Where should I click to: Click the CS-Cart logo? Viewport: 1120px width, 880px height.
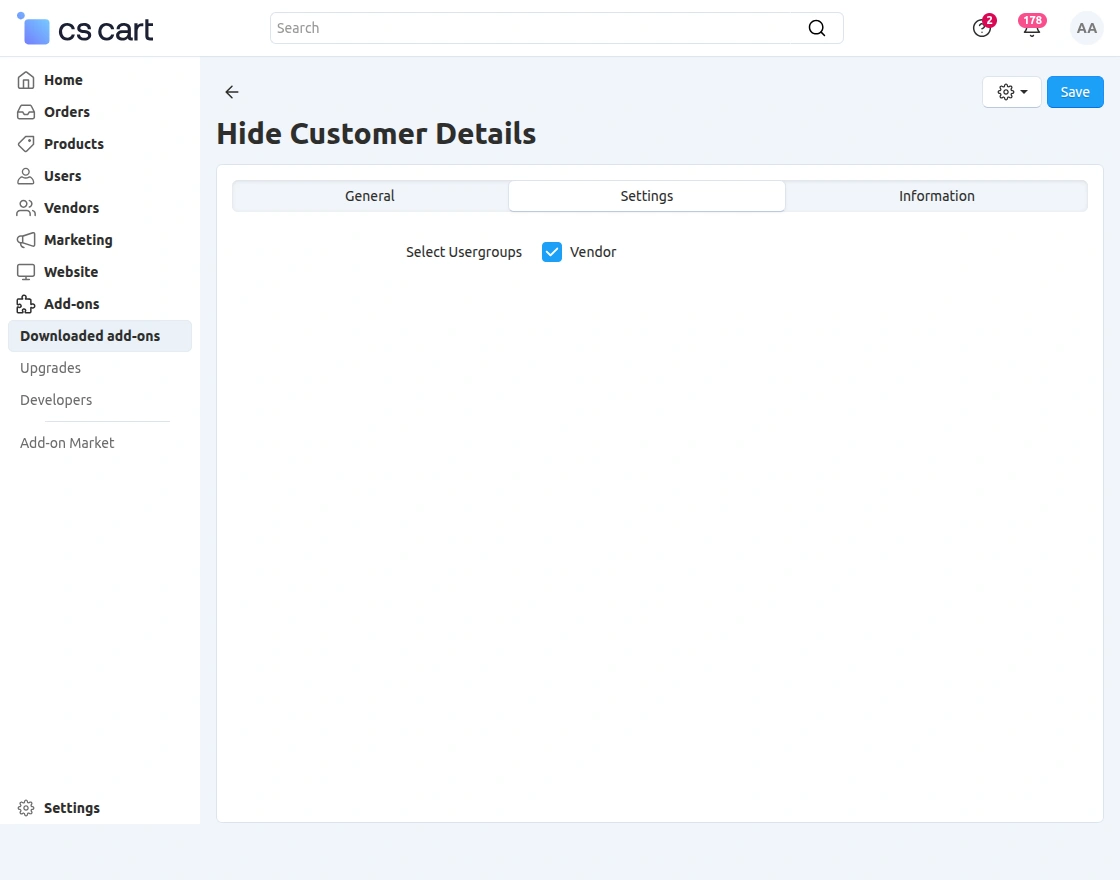(86, 29)
